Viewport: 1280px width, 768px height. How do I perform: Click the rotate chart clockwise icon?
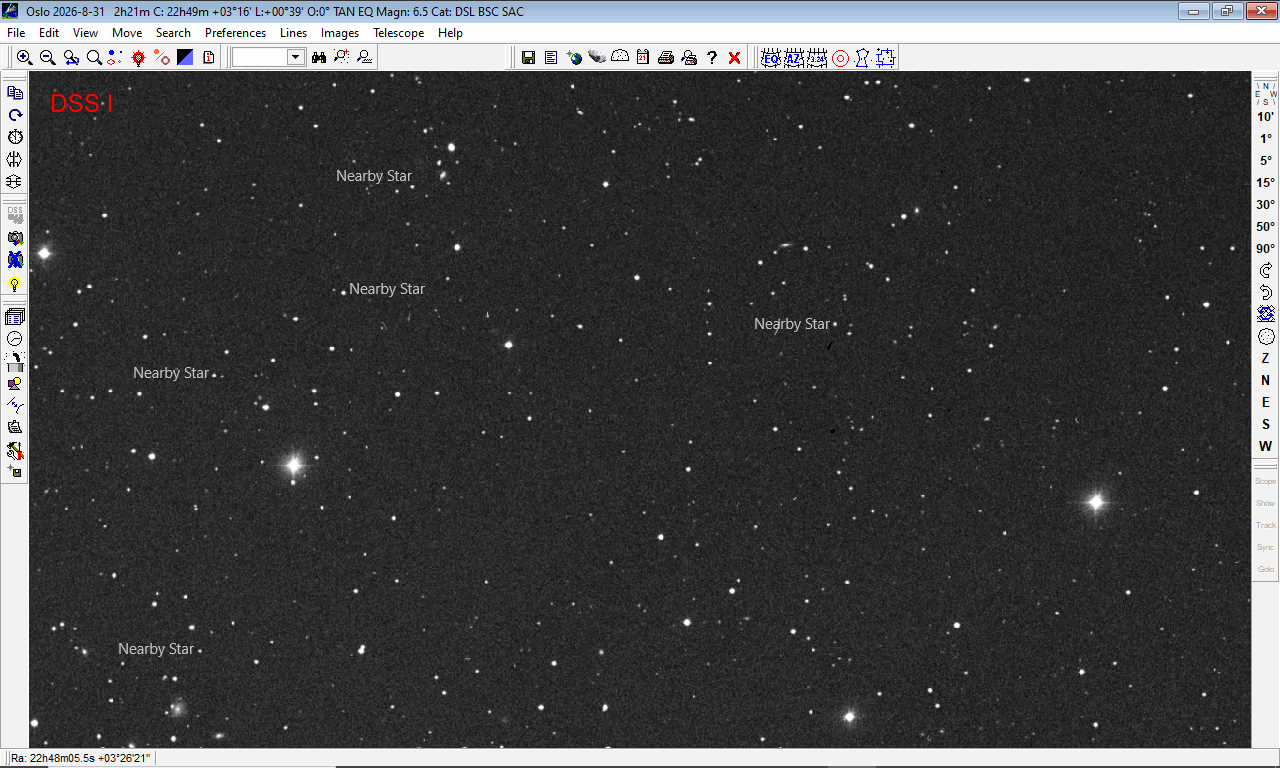pyautogui.click(x=1266, y=270)
